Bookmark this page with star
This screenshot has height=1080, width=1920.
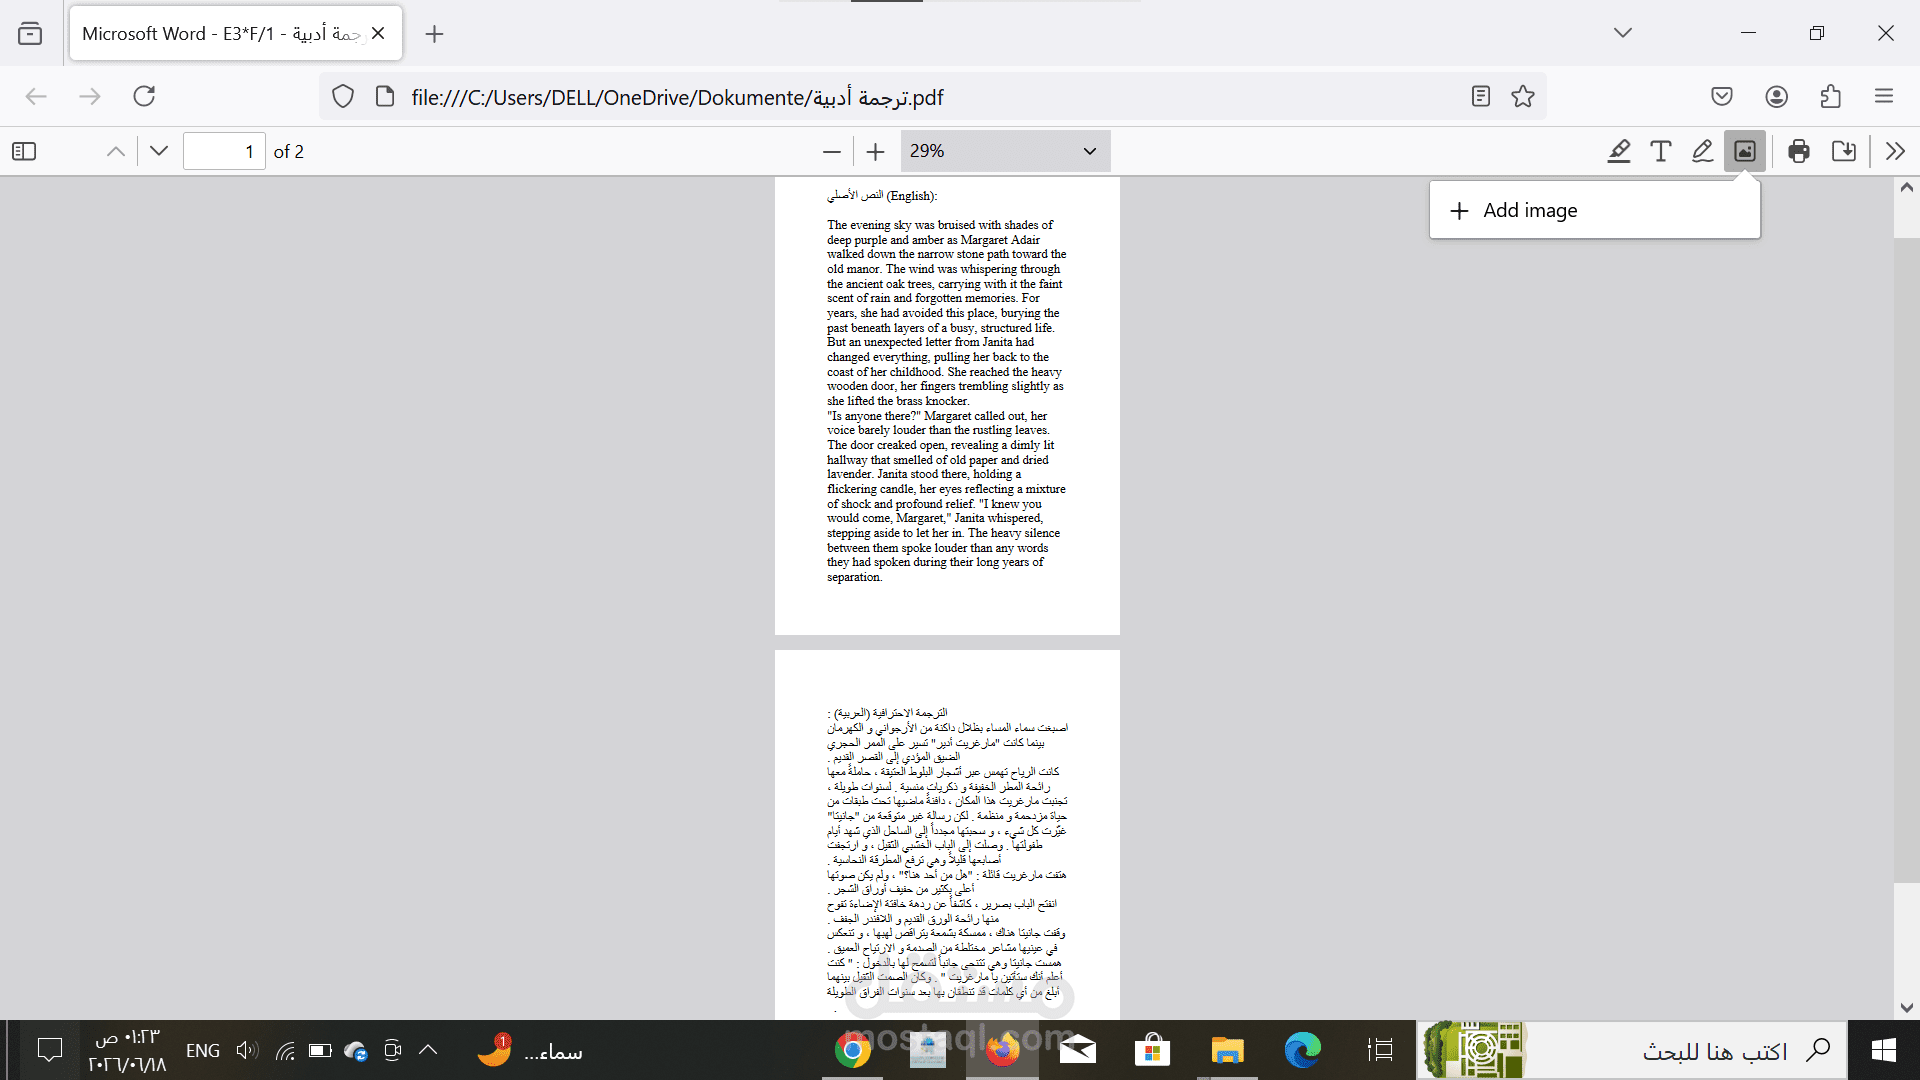[1523, 96]
